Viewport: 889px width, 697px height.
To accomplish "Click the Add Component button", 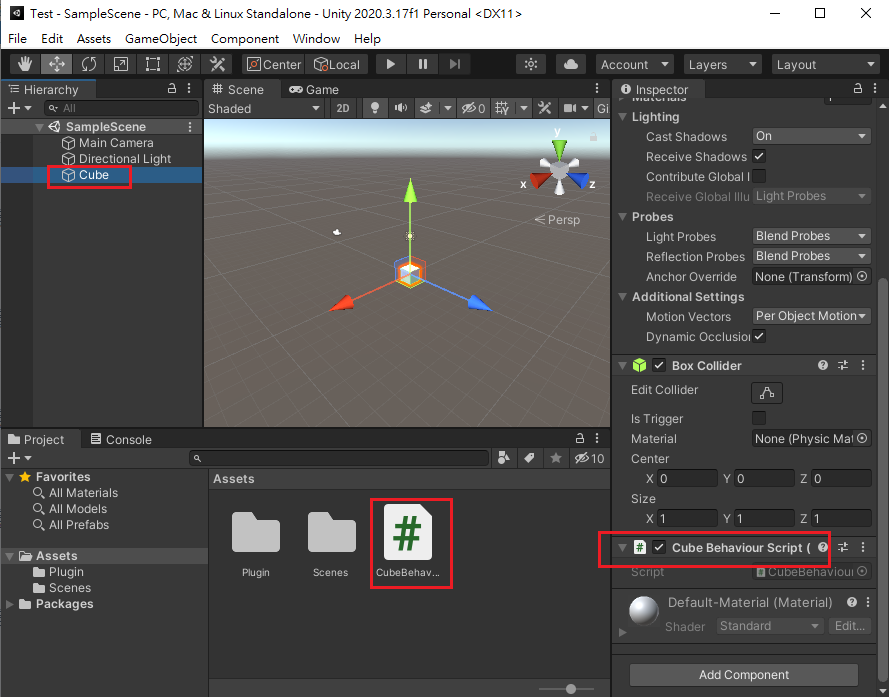I will pos(744,674).
